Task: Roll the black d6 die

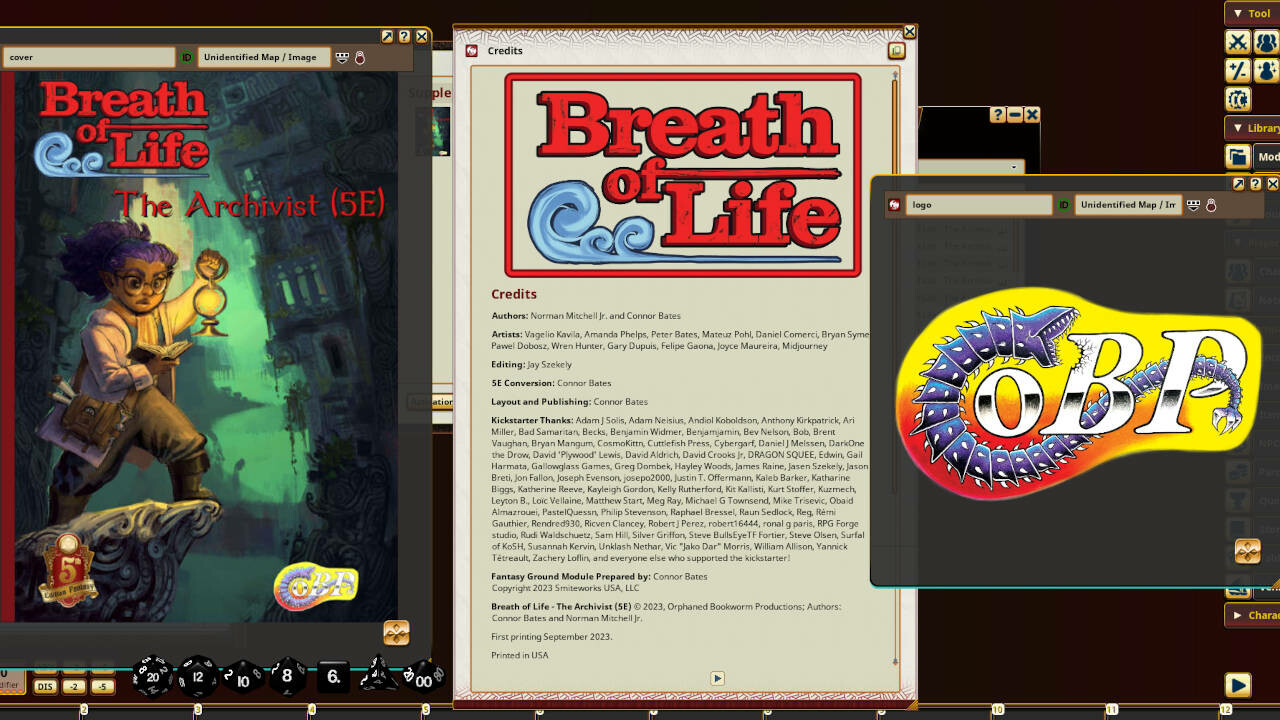Action: [x=331, y=677]
